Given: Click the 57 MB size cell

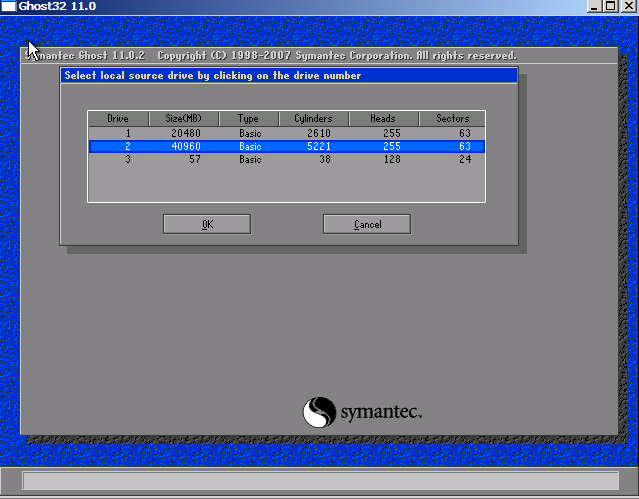Looking at the screenshot, I should coord(195,159).
